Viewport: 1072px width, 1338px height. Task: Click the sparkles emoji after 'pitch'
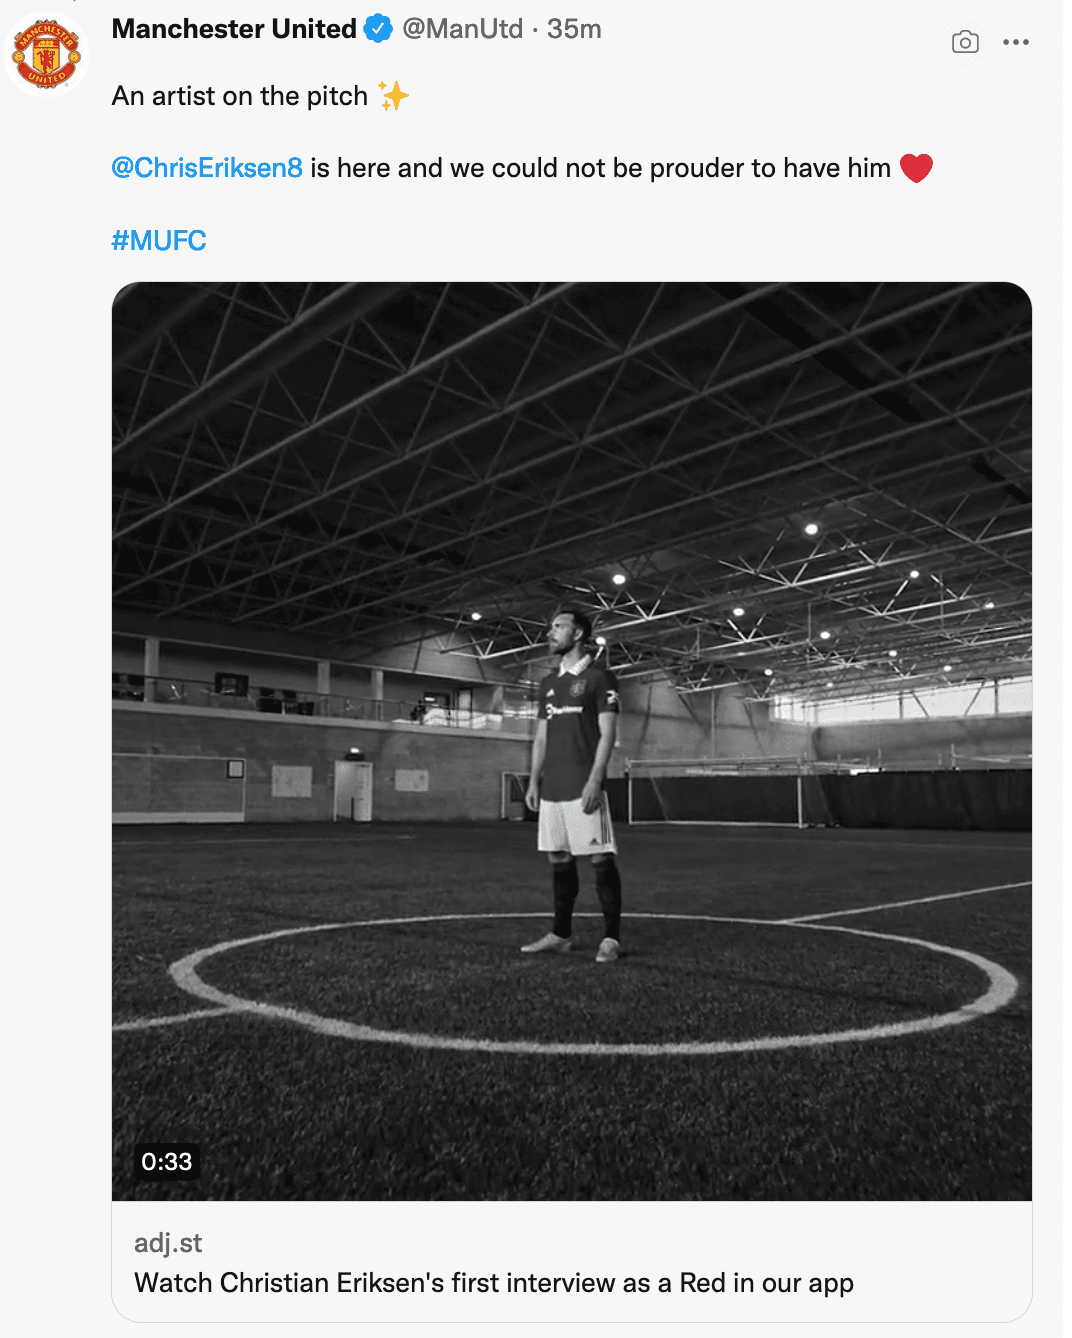click(393, 96)
